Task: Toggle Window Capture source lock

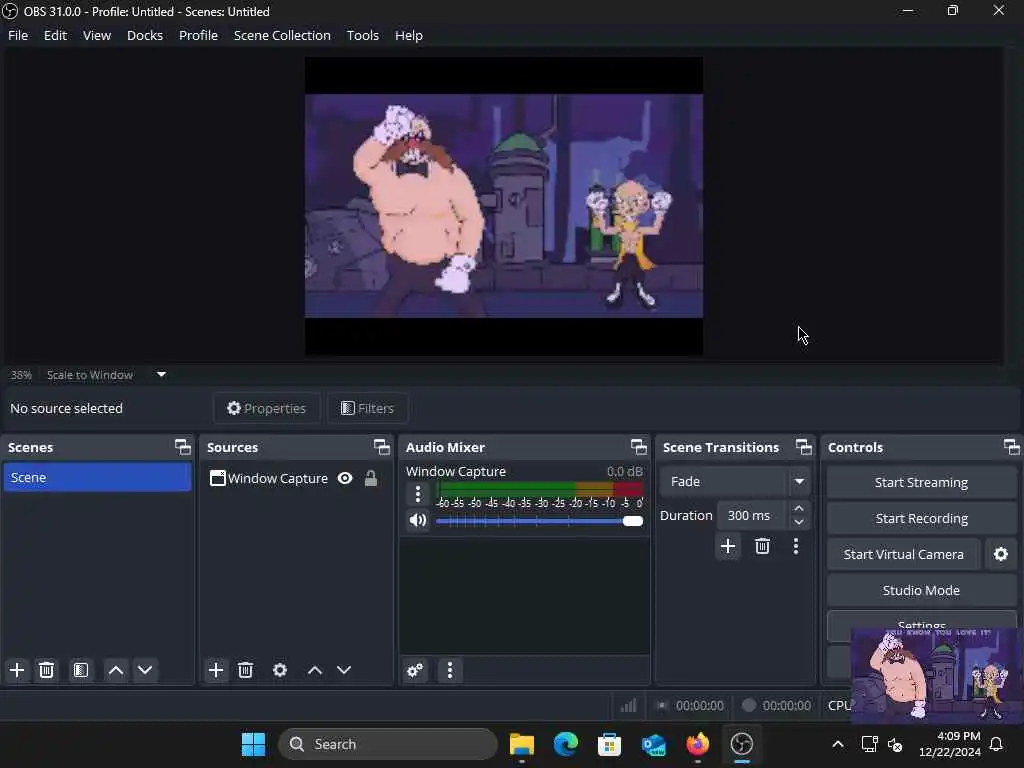Action: coord(371,479)
